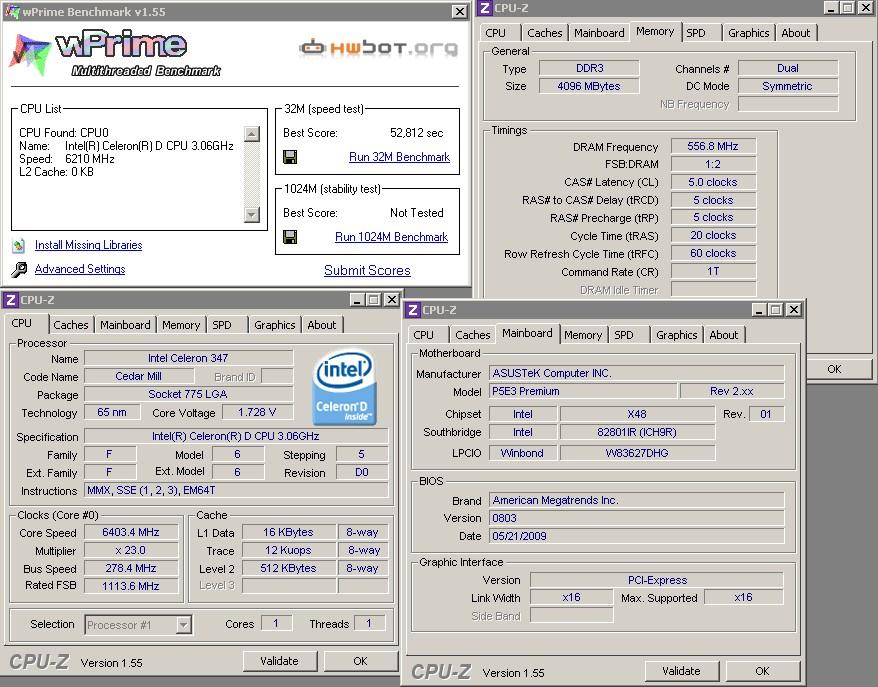Viewport: 878px width, 687px height.
Task: Click the wPrime logo graphic
Action: coord(115,53)
